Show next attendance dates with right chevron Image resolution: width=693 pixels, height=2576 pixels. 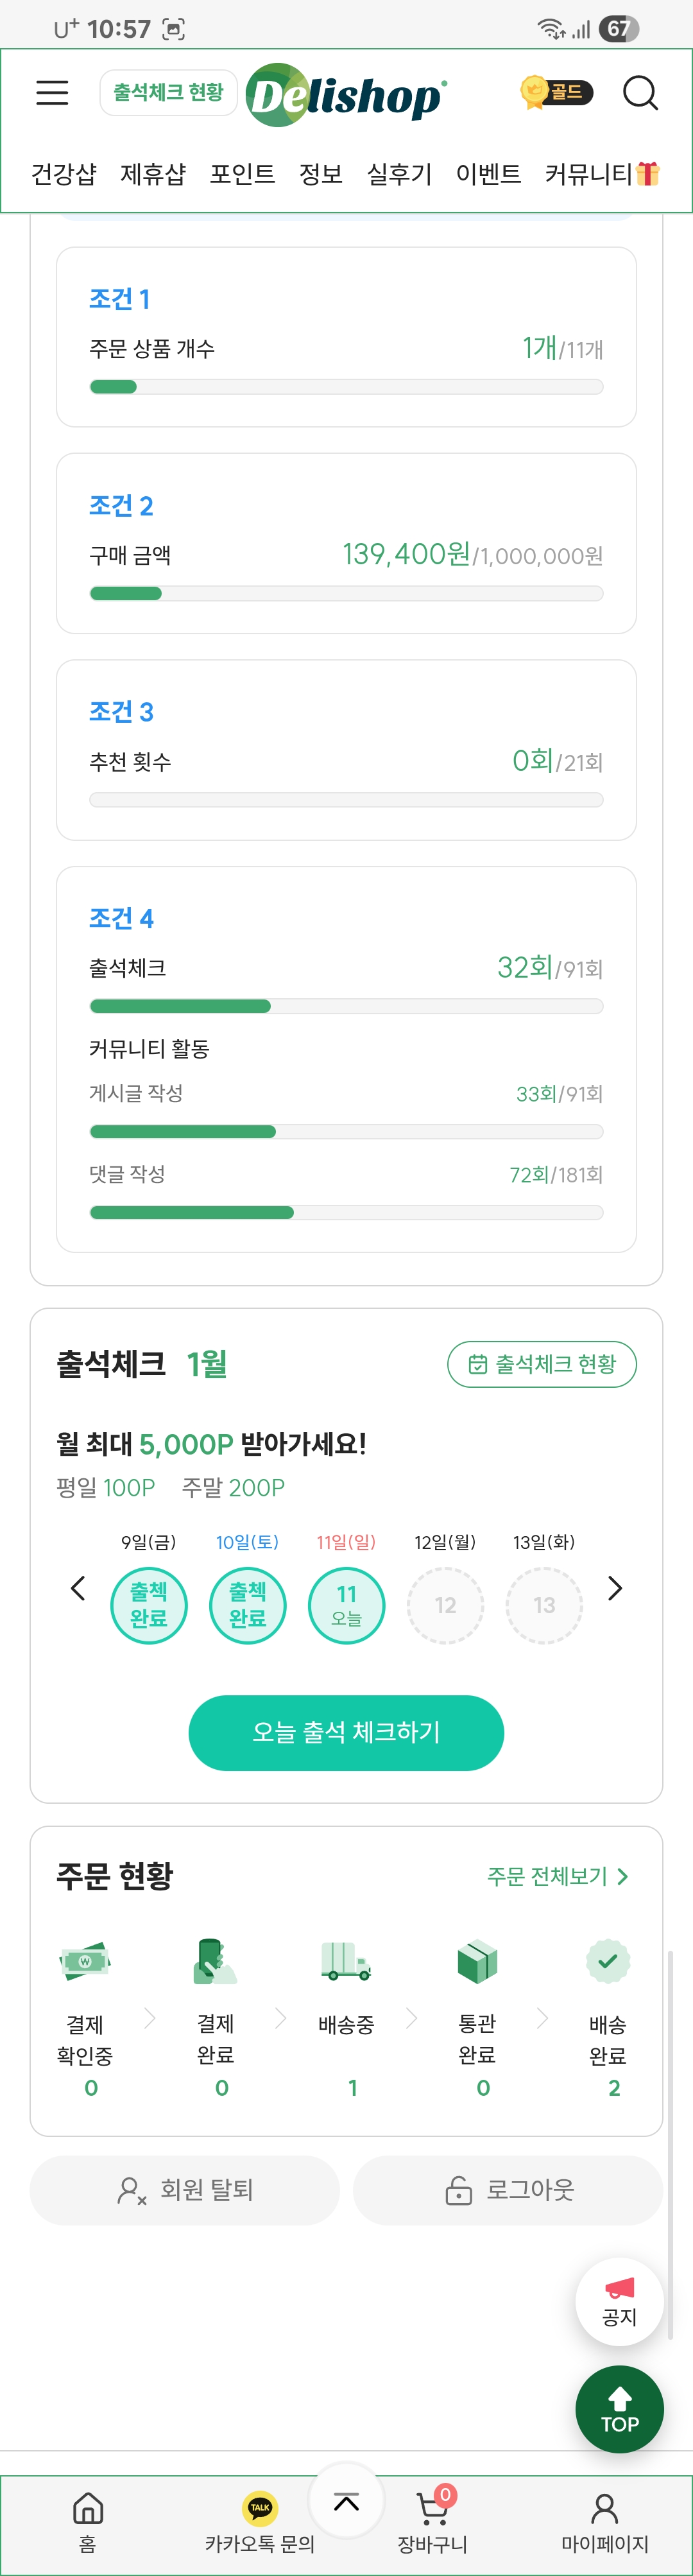(615, 1588)
